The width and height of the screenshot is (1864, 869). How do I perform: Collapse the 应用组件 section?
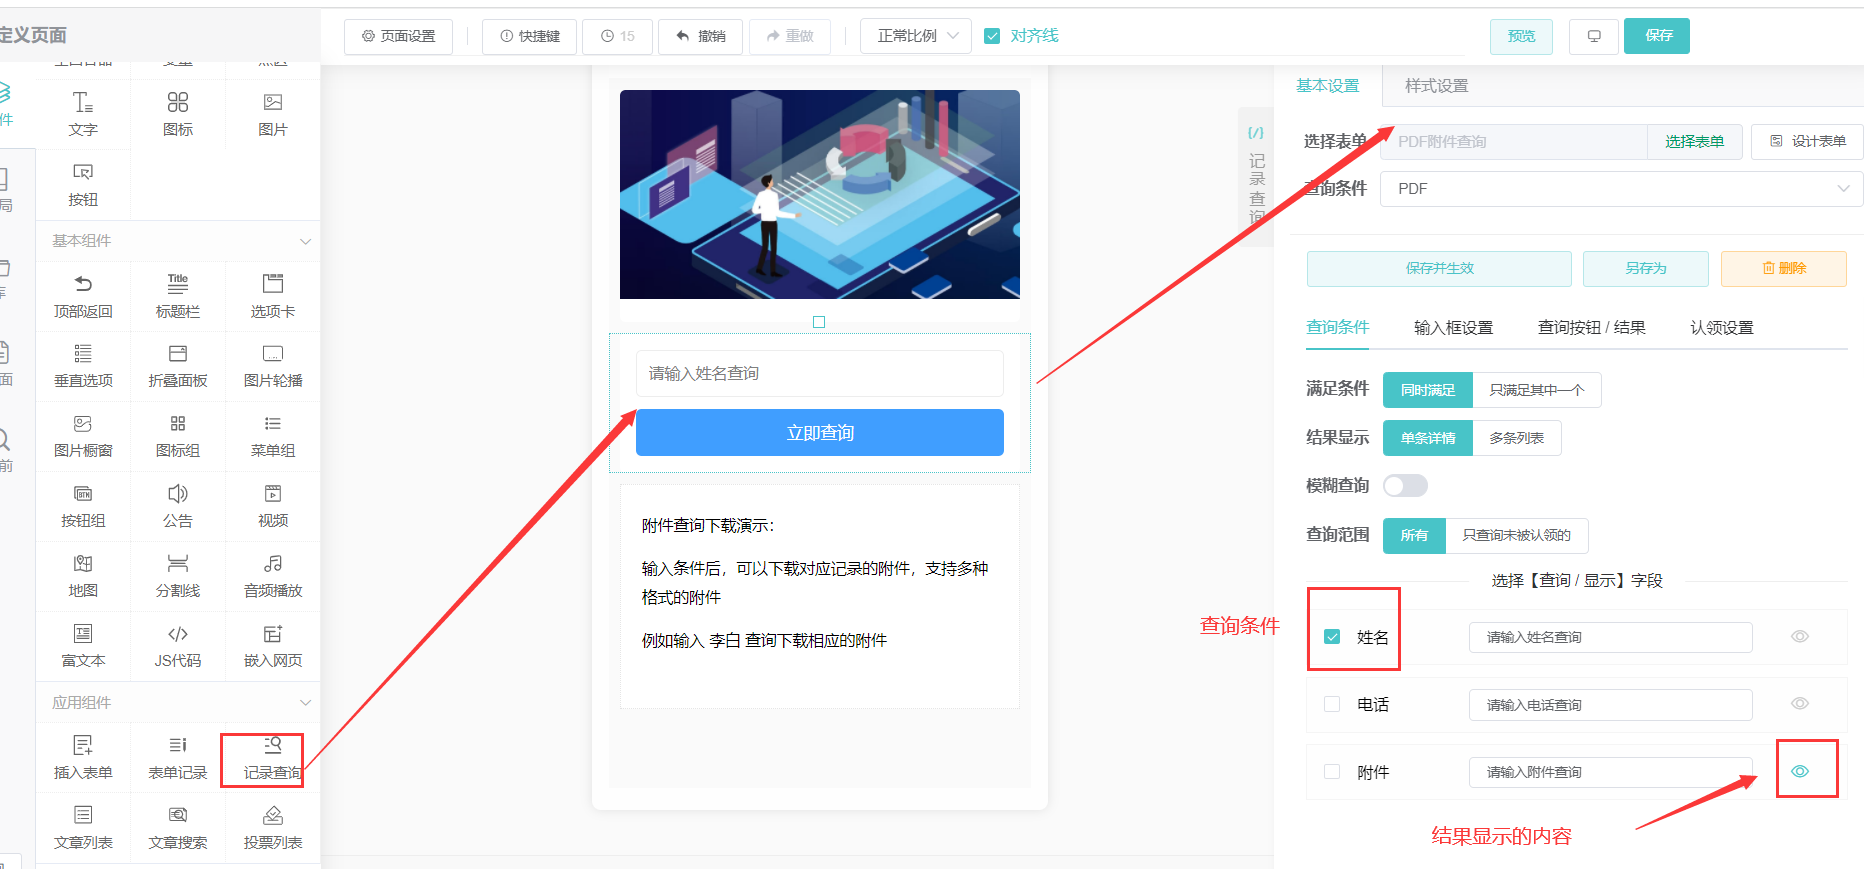point(305,703)
